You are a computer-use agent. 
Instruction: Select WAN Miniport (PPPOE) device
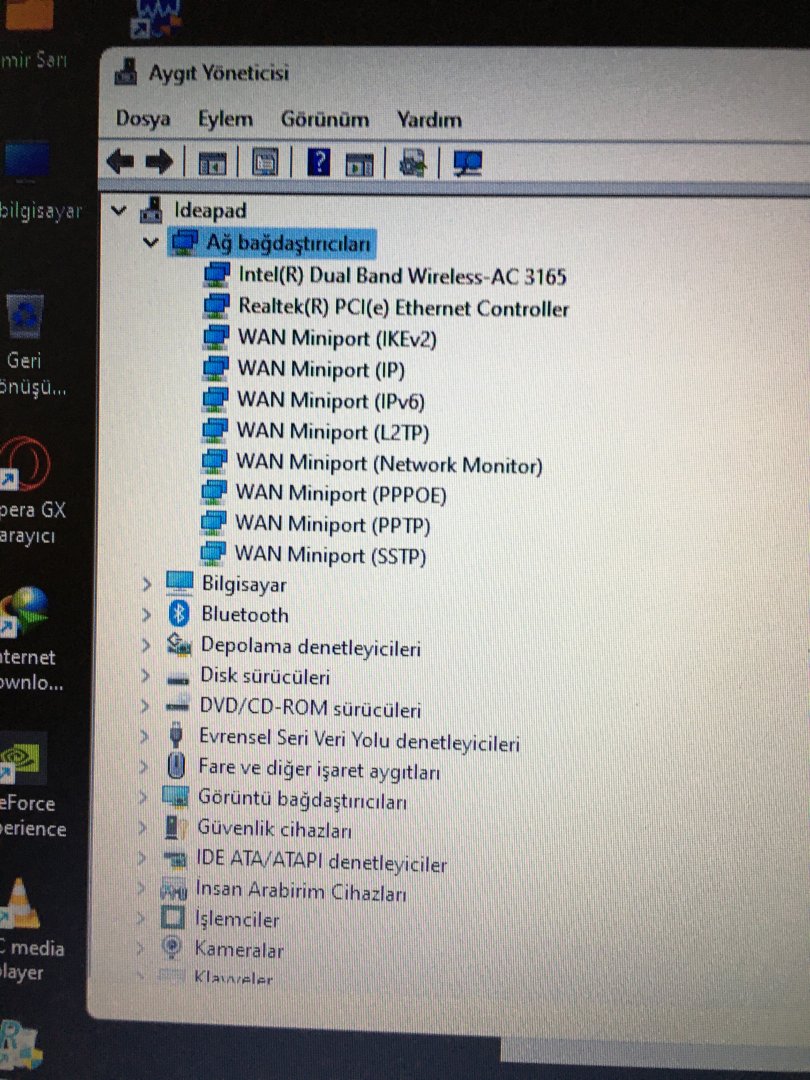[341, 494]
